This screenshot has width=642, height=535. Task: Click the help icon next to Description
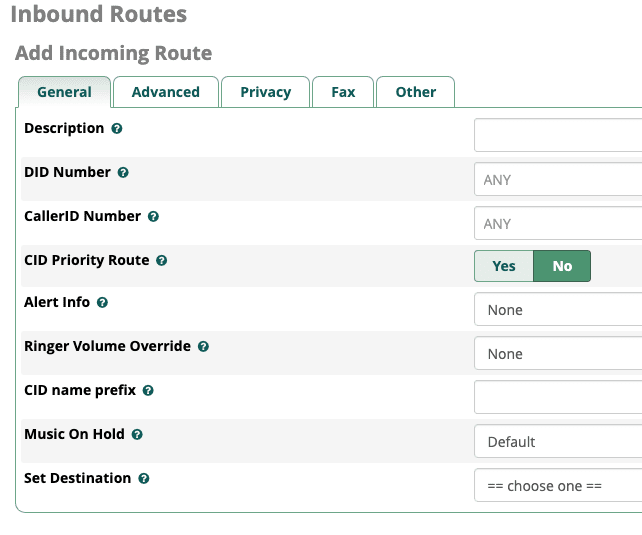click(117, 129)
